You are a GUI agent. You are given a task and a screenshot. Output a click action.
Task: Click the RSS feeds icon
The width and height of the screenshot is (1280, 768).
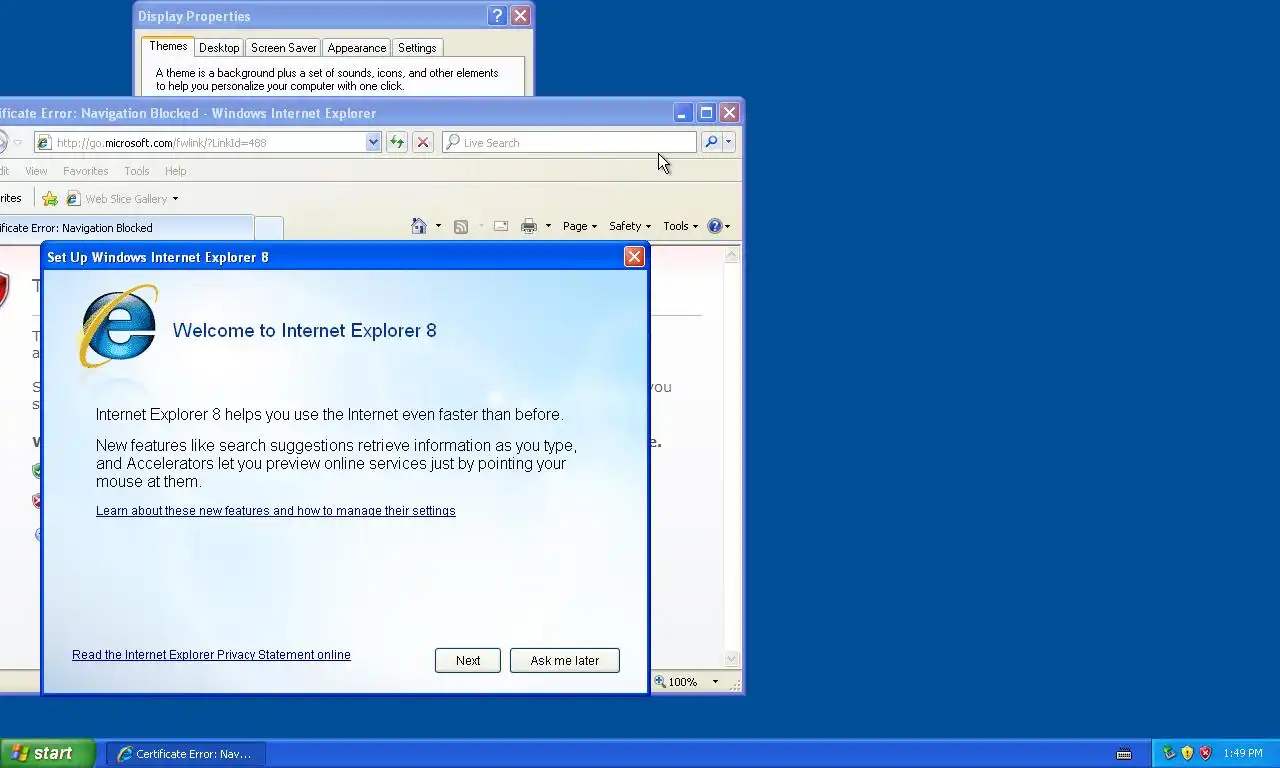461,226
